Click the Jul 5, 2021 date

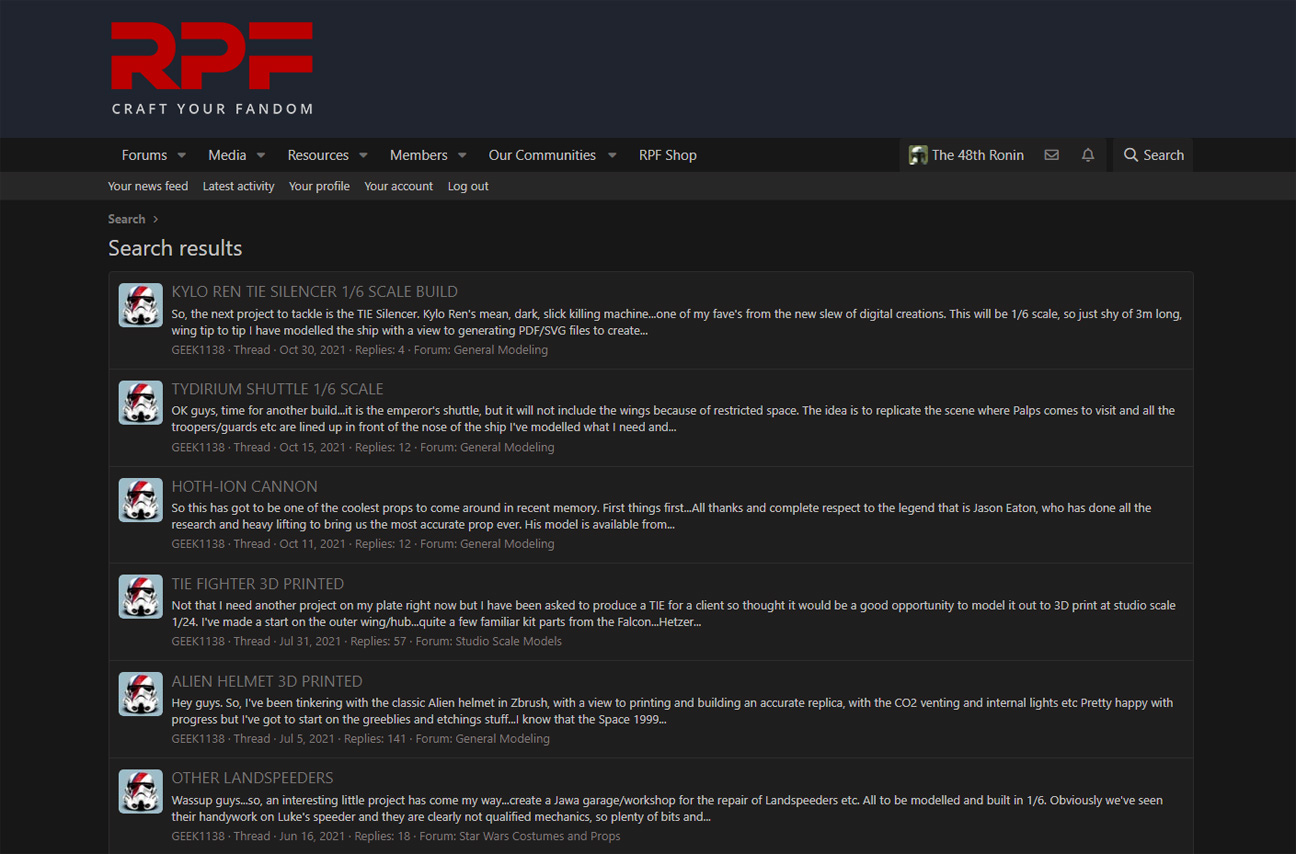pos(307,739)
